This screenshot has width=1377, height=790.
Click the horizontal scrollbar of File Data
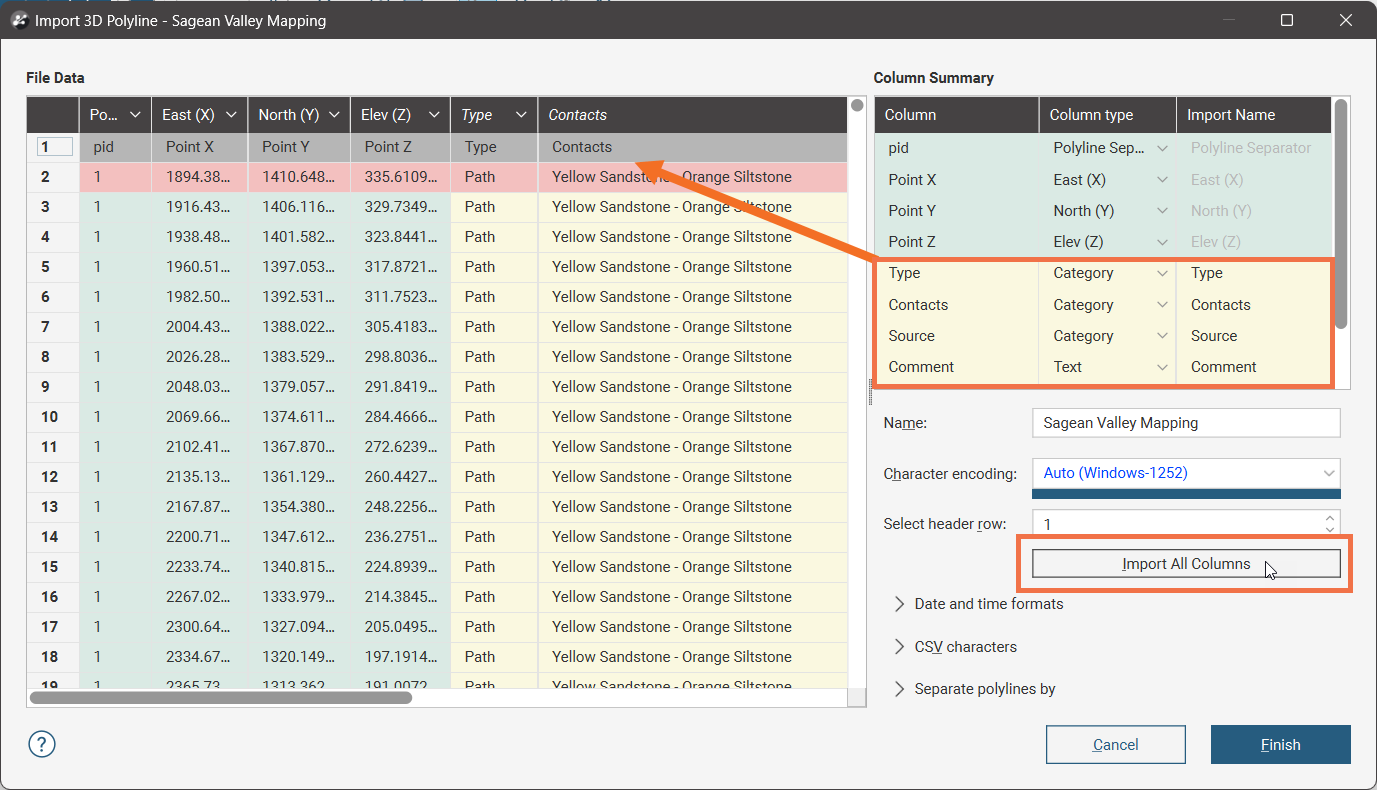tap(221, 698)
